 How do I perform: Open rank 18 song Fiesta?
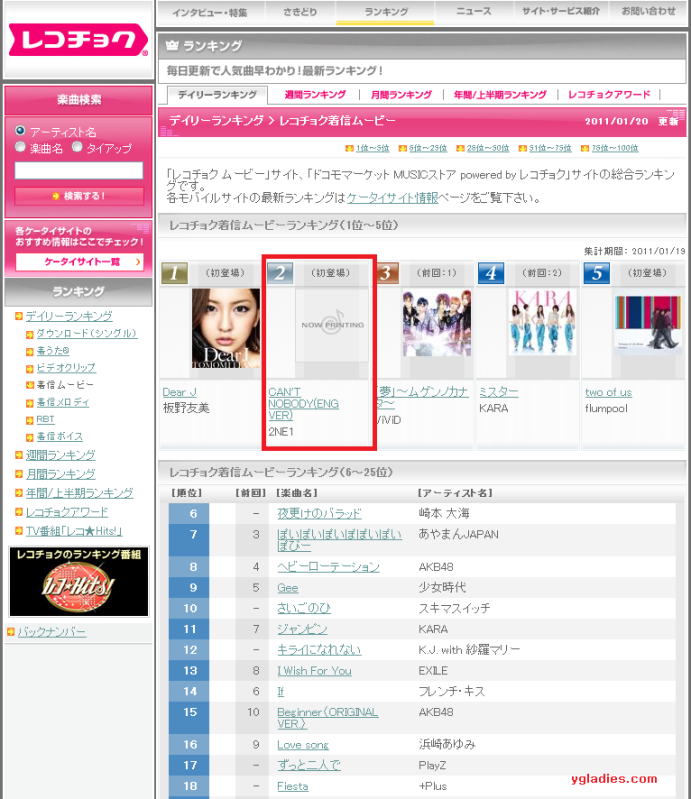(x=293, y=786)
